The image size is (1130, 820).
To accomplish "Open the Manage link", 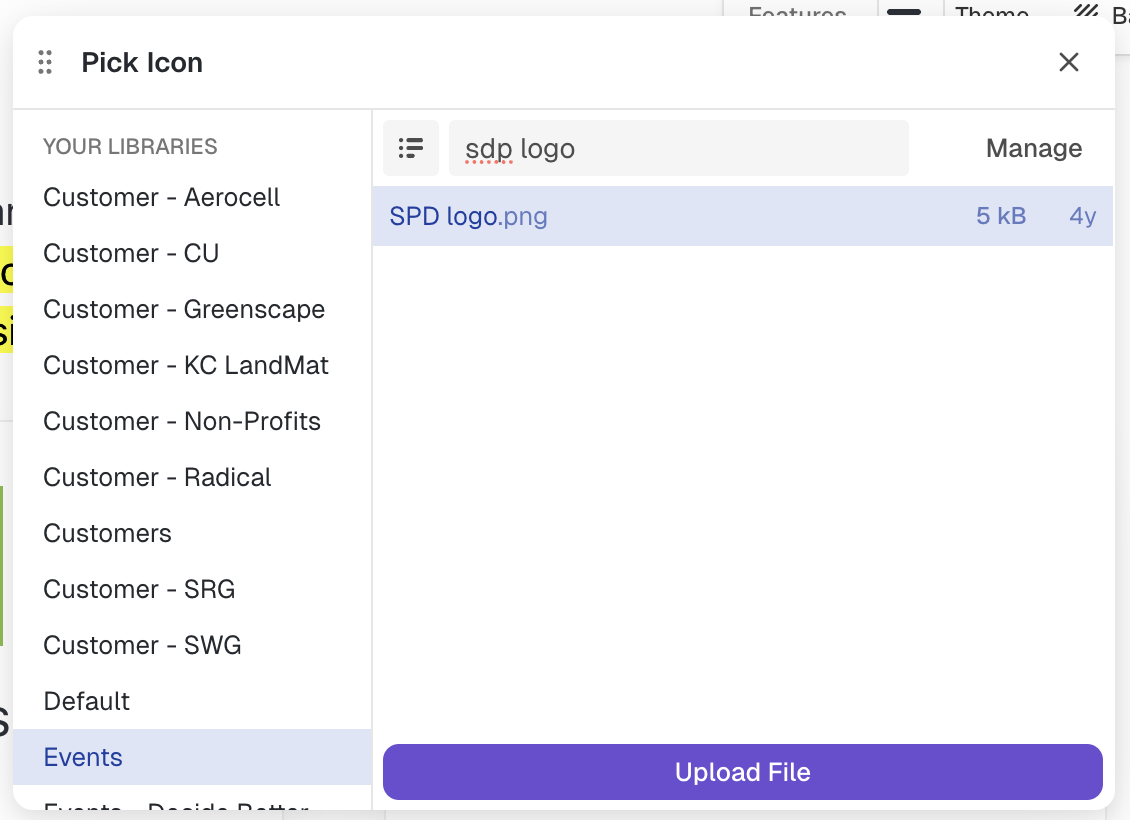I will pyautogui.click(x=1033, y=148).
